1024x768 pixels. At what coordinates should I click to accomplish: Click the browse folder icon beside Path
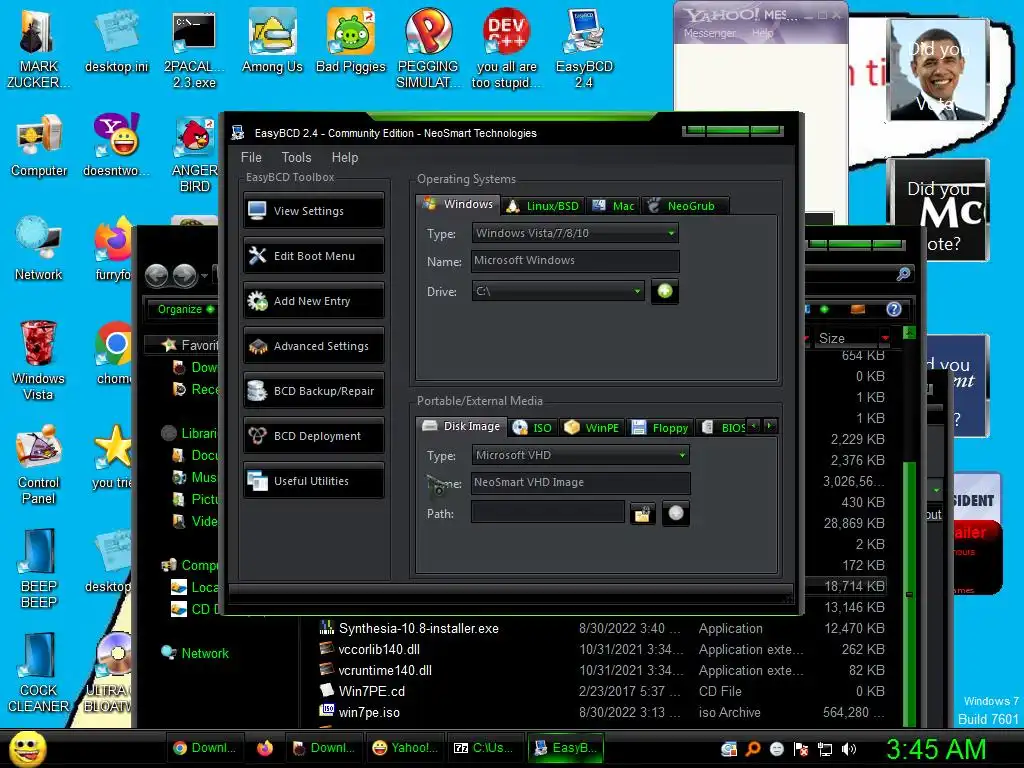pos(643,514)
